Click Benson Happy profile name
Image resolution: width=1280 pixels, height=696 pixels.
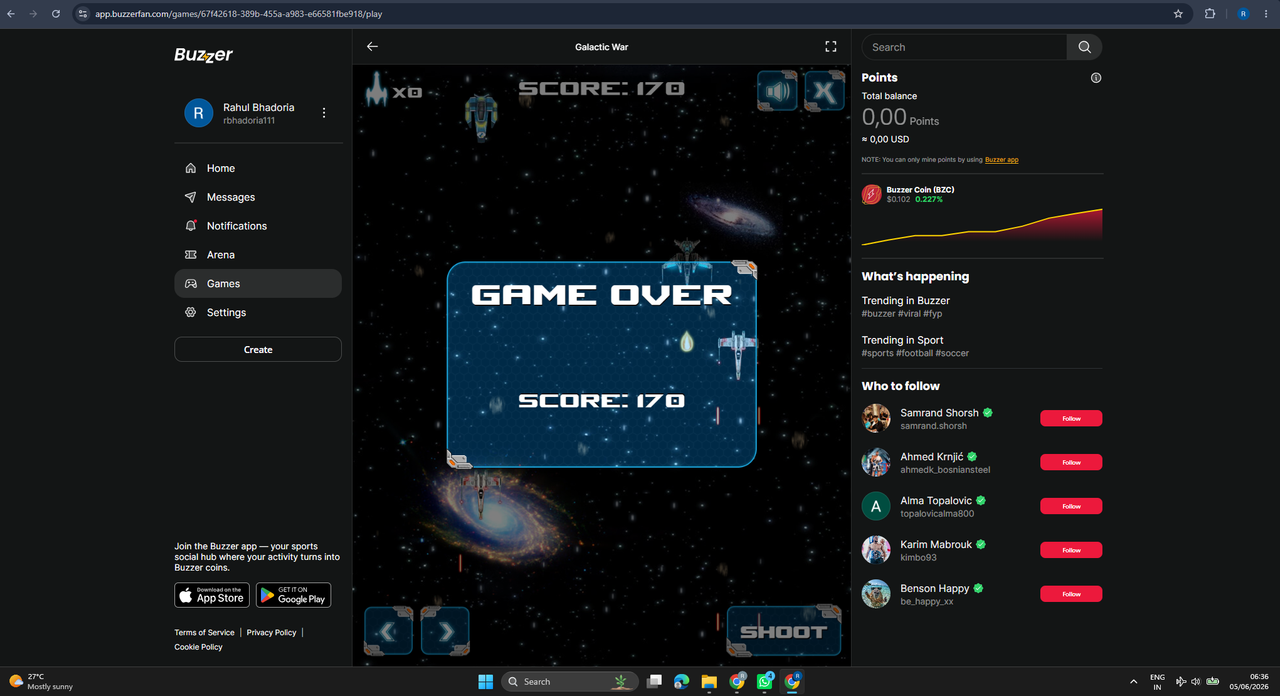(934, 588)
